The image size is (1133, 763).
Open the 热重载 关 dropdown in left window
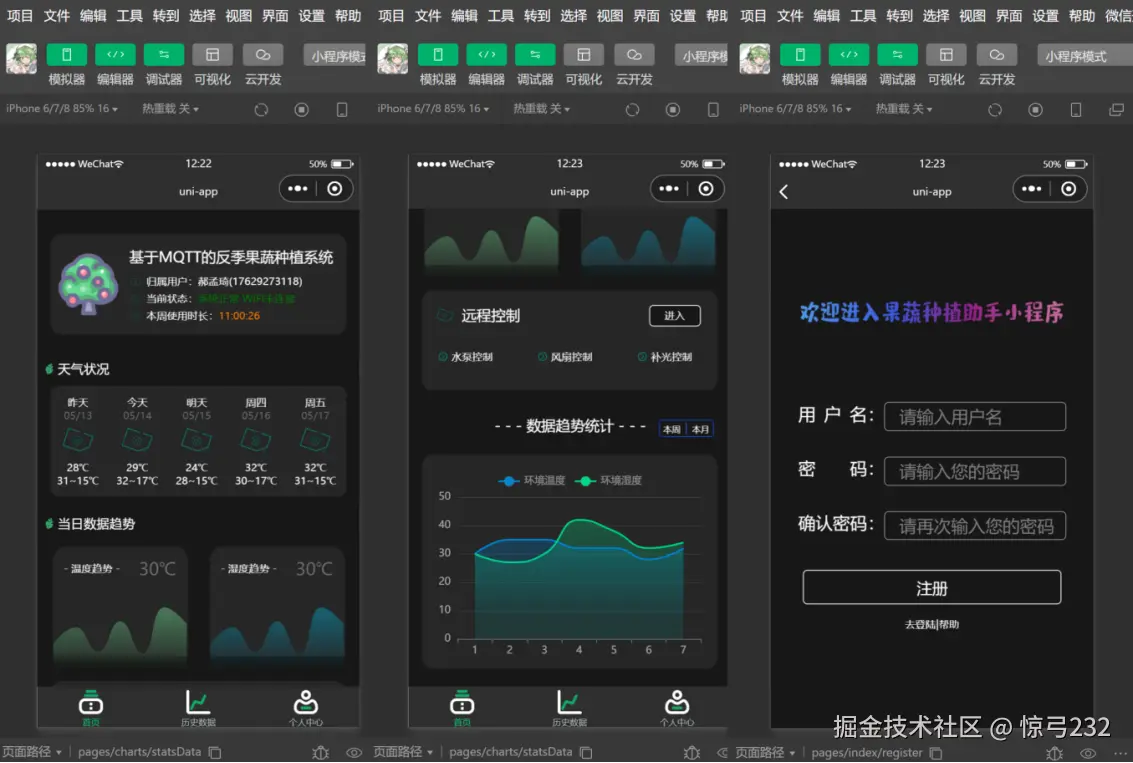point(170,108)
